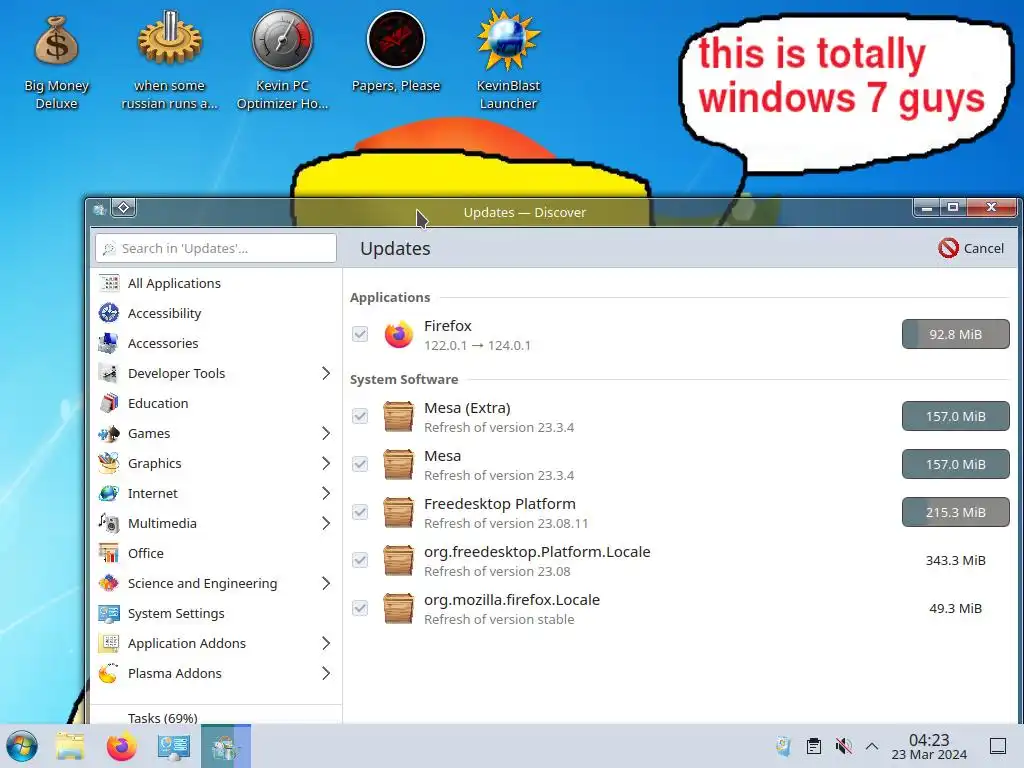This screenshot has height=768, width=1024.
Task: Toggle the Mesa update checkbox
Action: [x=360, y=464]
